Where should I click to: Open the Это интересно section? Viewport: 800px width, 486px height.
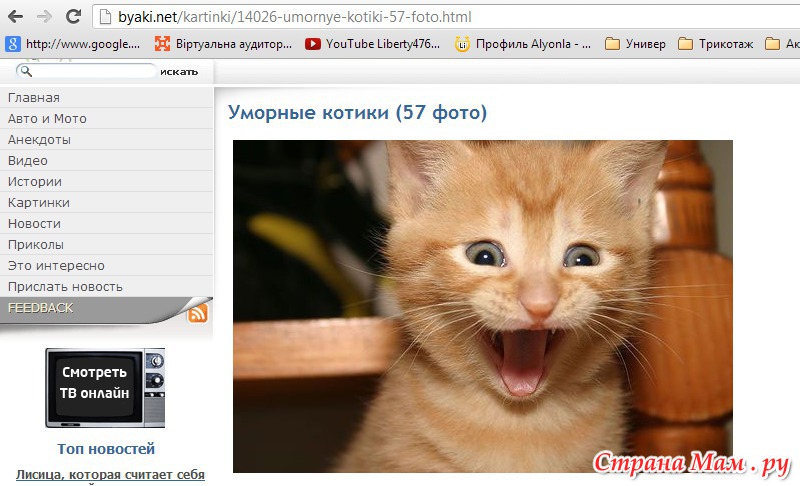106,265
